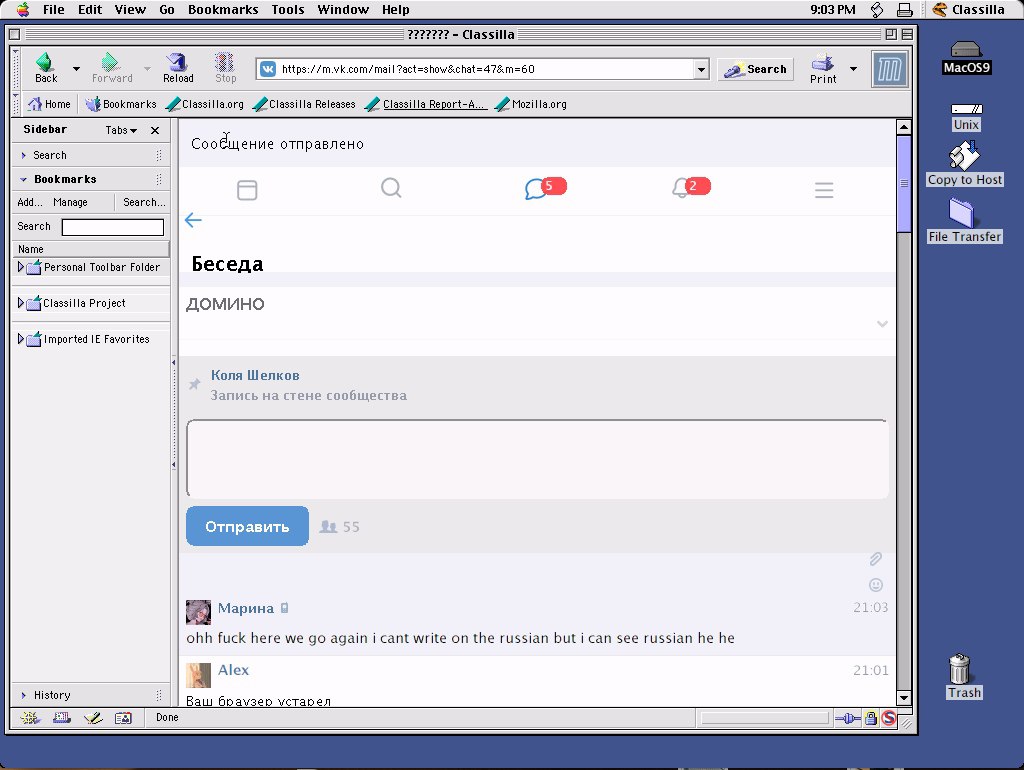The height and width of the screenshot is (770, 1024).
Task: Click the Отправить send button
Action: point(247,526)
